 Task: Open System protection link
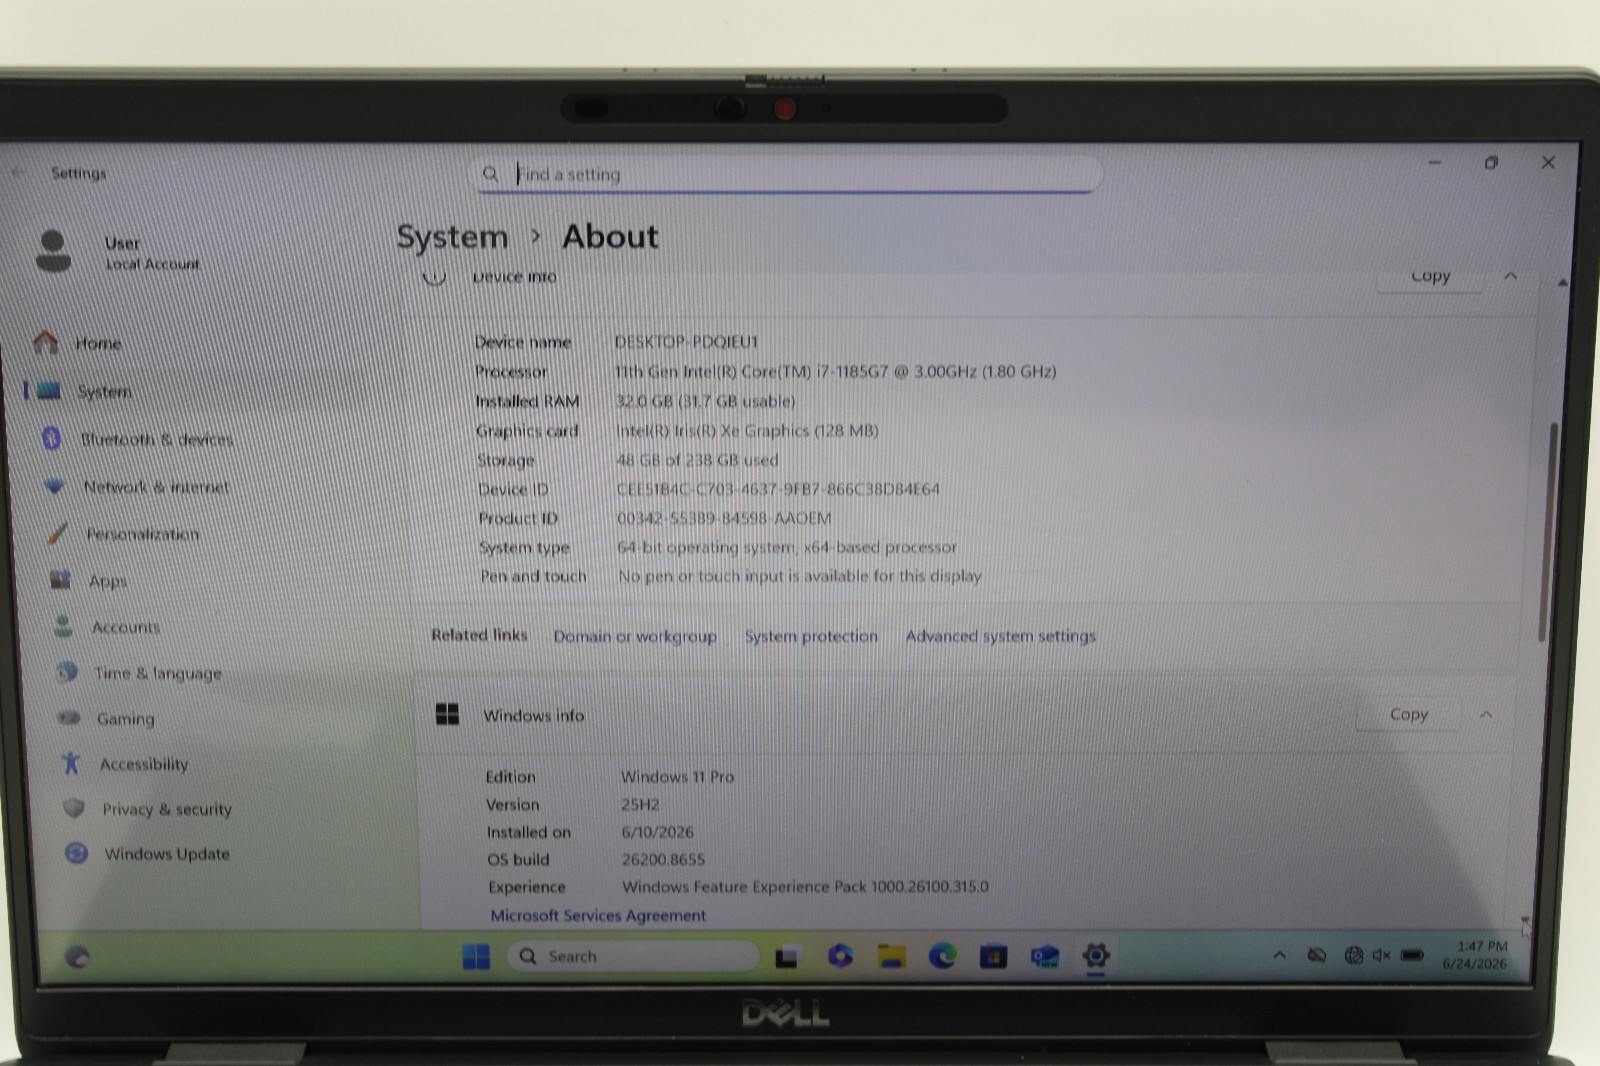811,636
